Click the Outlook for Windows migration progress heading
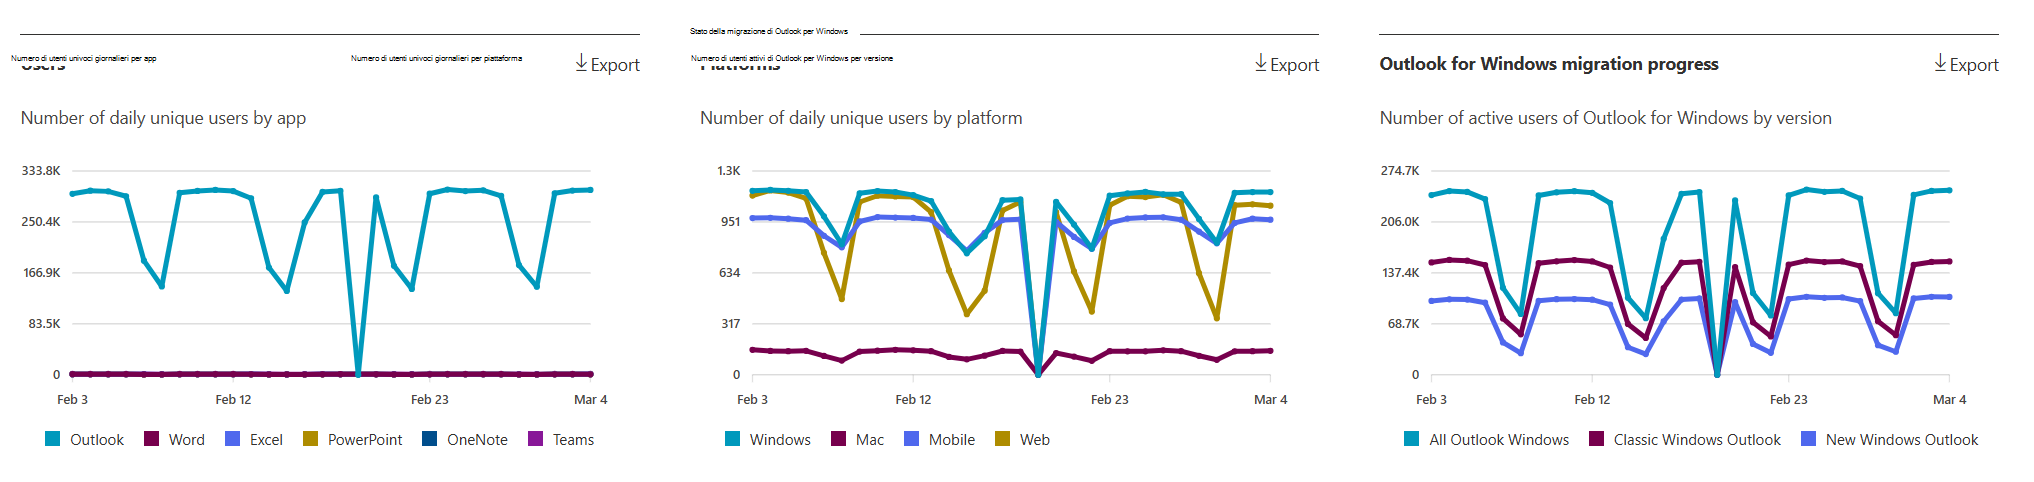Image resolution: width=2034 pixels, height=482 pixels. click(x=1549, y=64)
